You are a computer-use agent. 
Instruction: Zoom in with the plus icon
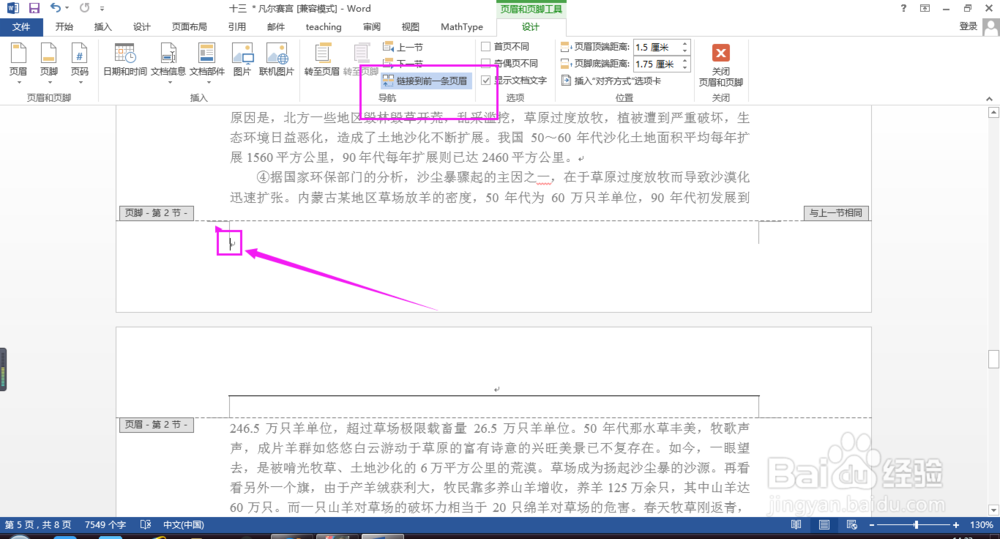[956, 525]
